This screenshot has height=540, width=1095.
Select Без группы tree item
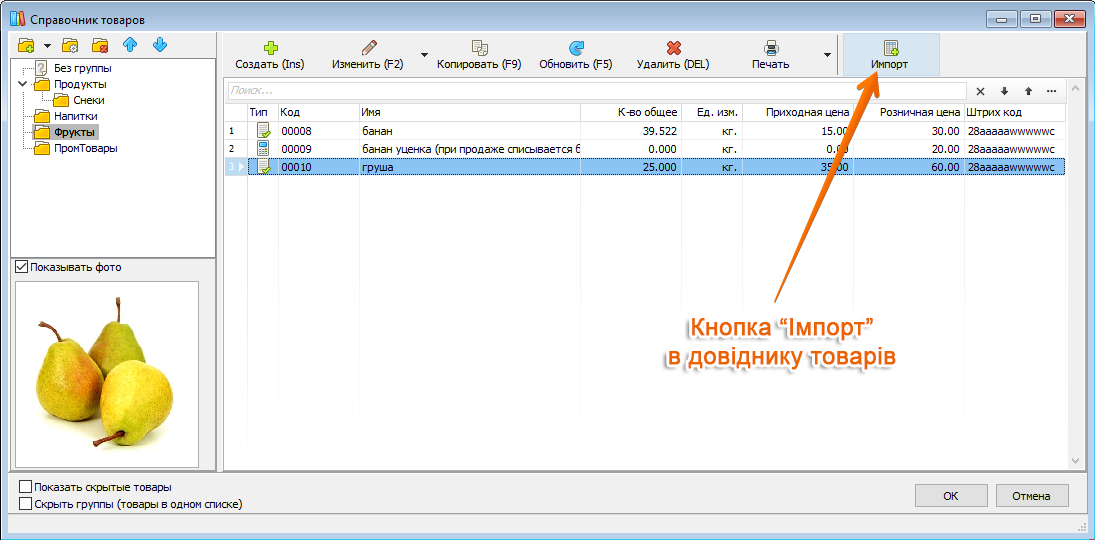(x=82, y=68)
